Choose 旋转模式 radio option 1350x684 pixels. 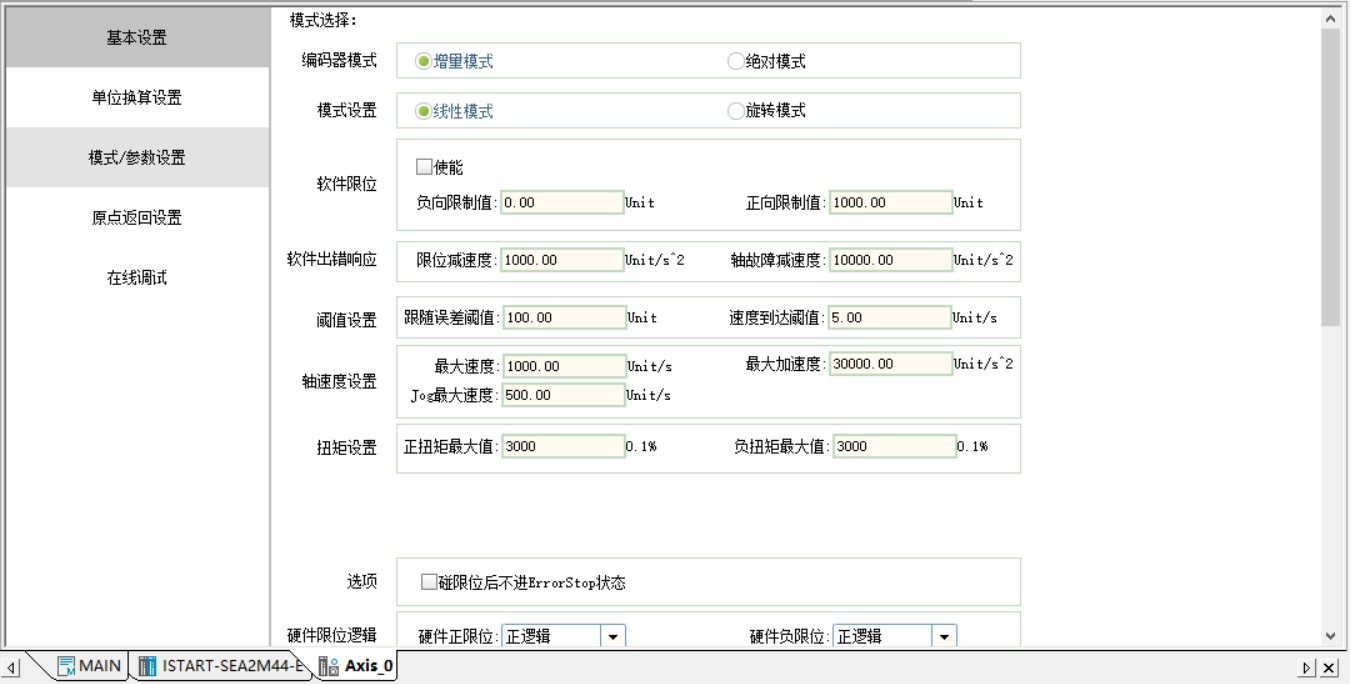[736, 111]
